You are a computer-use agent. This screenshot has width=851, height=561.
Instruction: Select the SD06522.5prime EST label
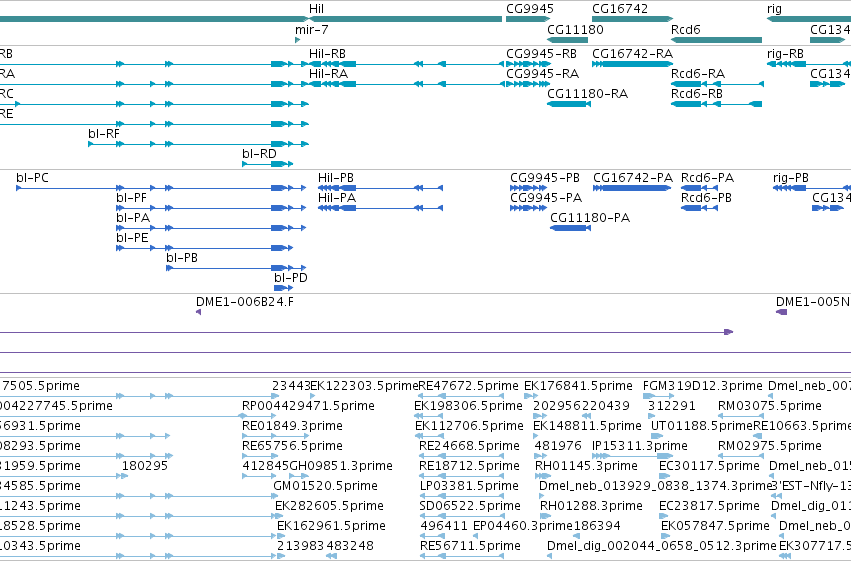click(470, 506)
